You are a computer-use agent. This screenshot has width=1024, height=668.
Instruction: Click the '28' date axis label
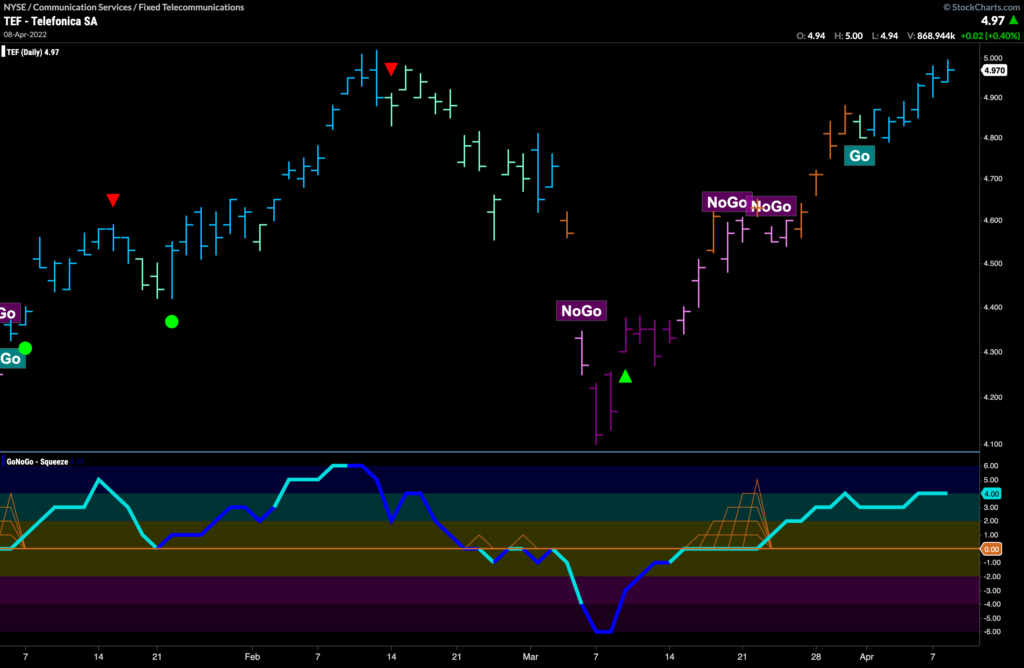coord(816,657)
